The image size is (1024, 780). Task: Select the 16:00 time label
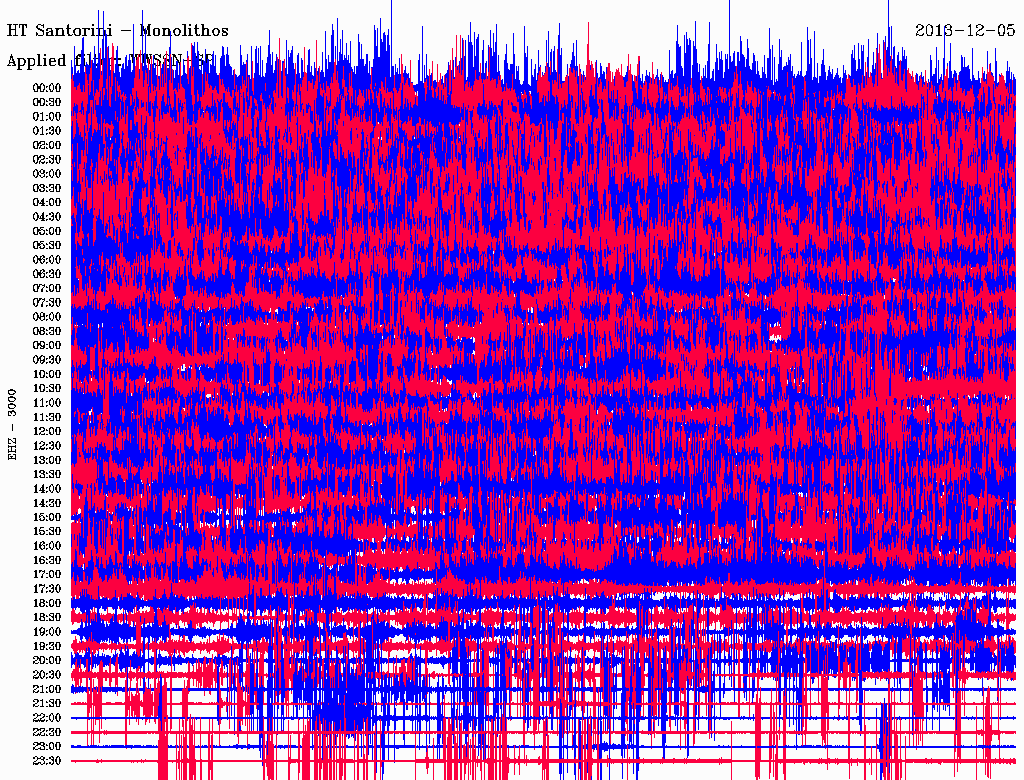tap(47, 546)
